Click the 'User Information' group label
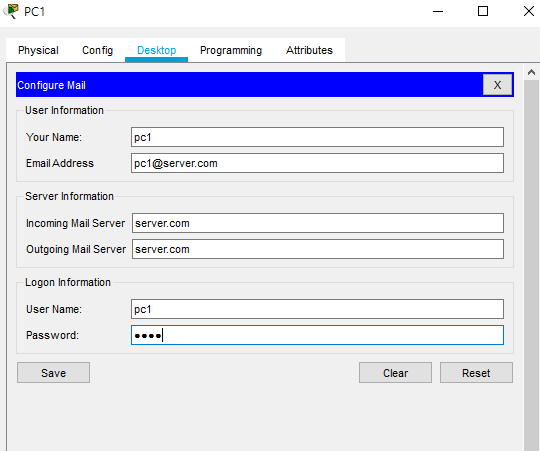 click(64, 110)
